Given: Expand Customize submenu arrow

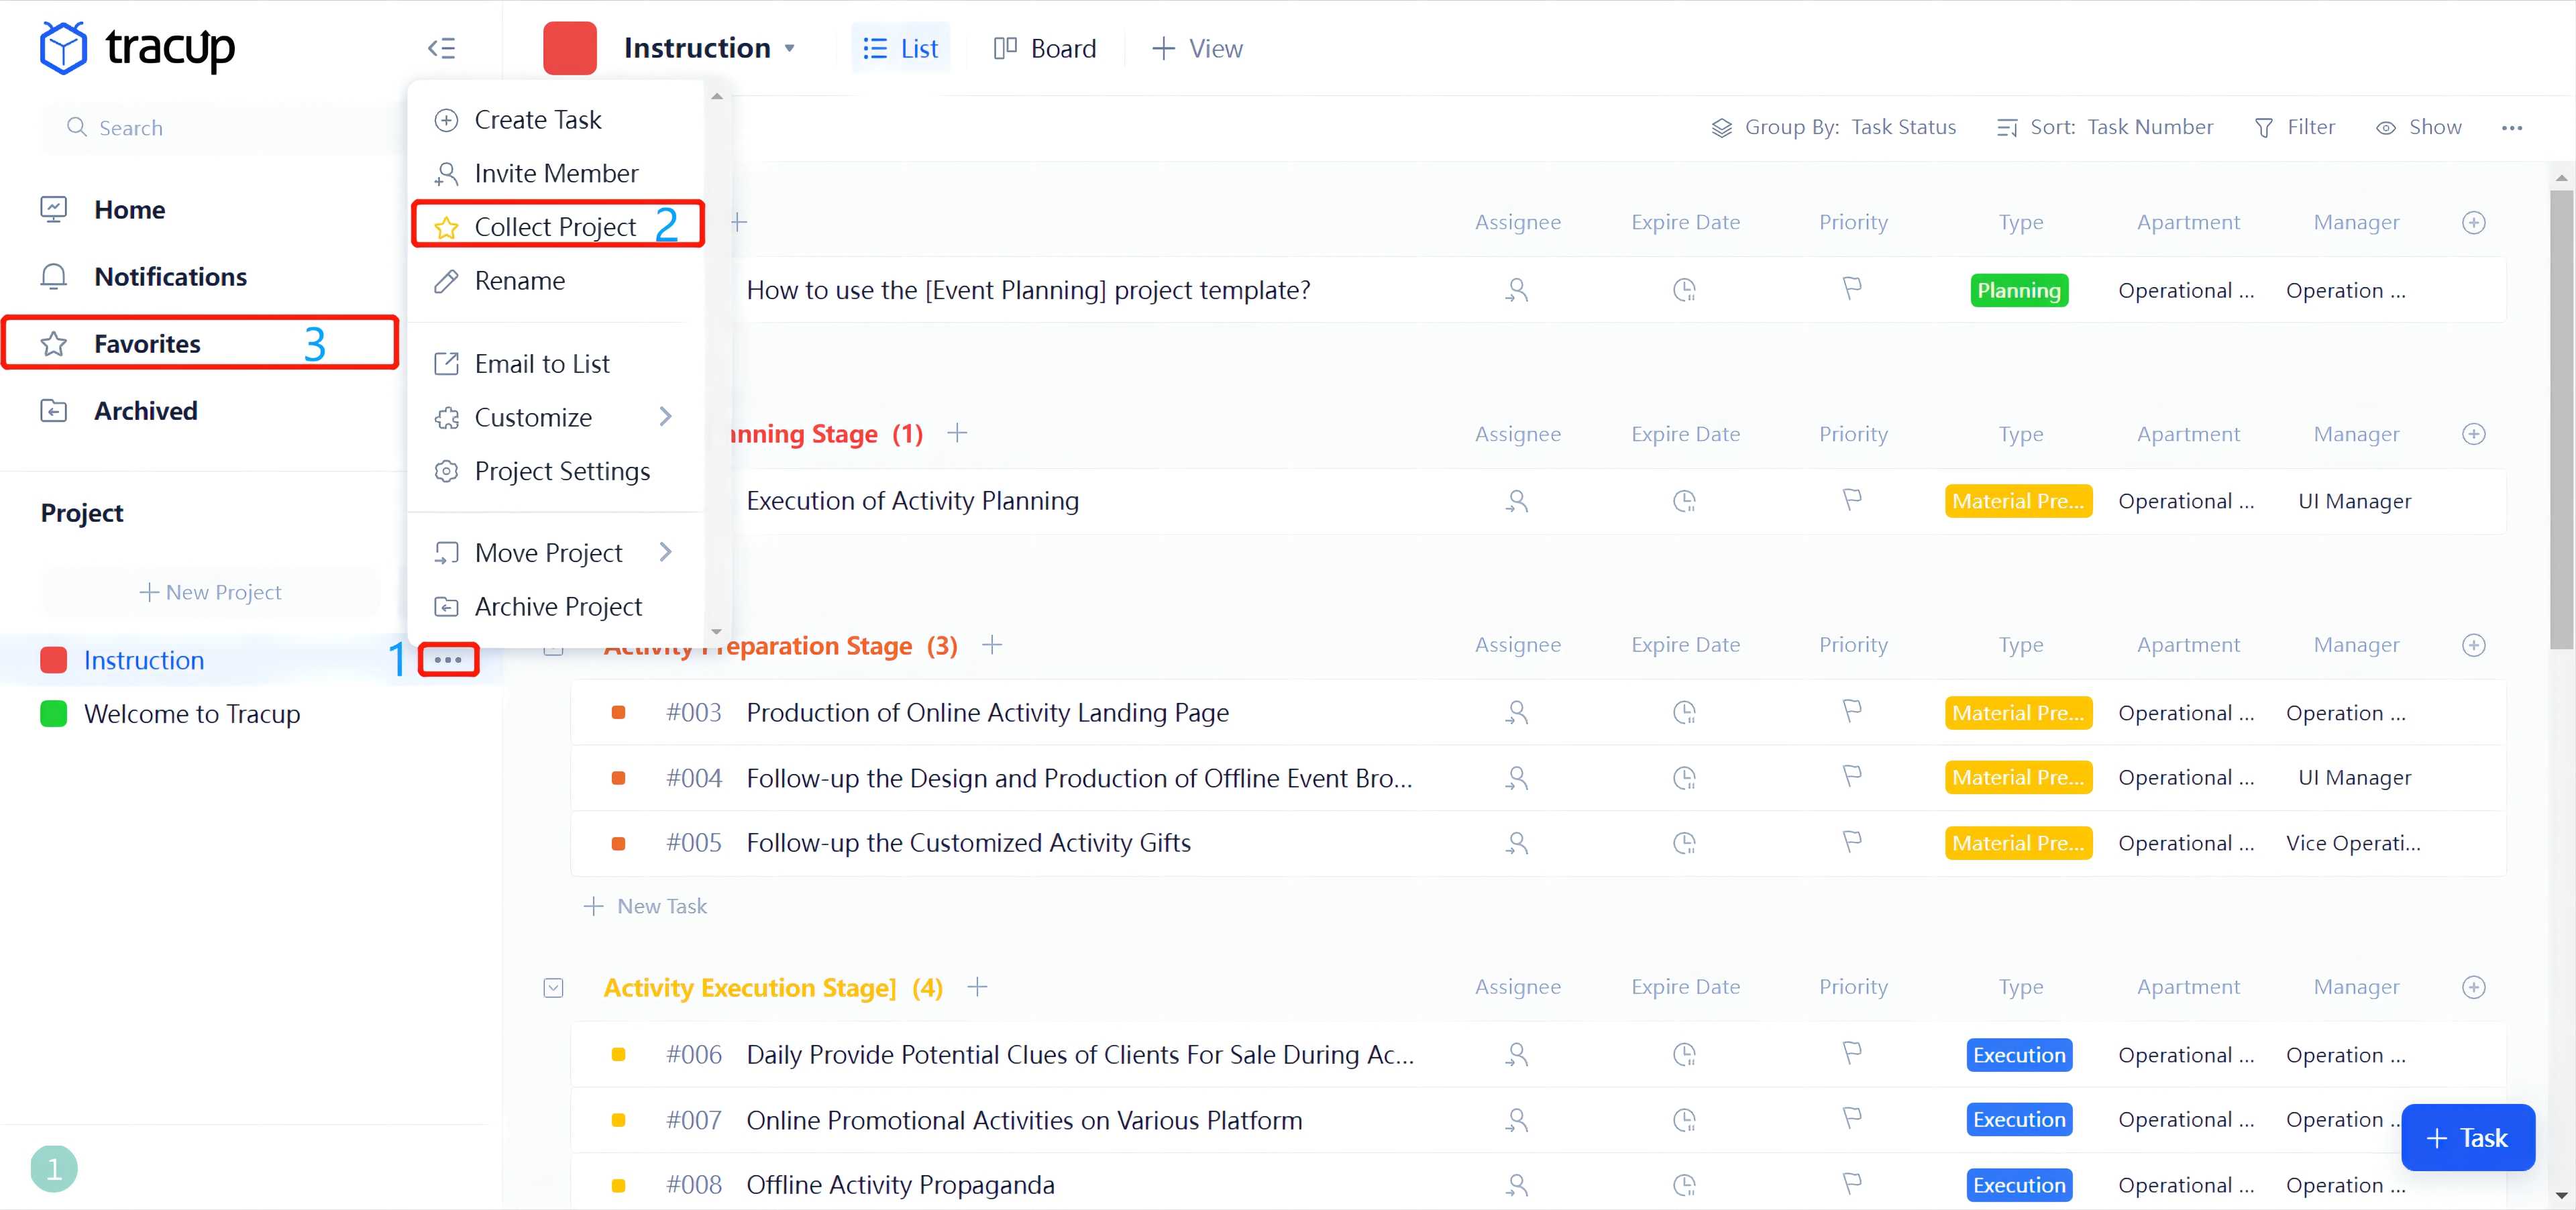Looking at the screenshot, I should (x=666, y=417).
